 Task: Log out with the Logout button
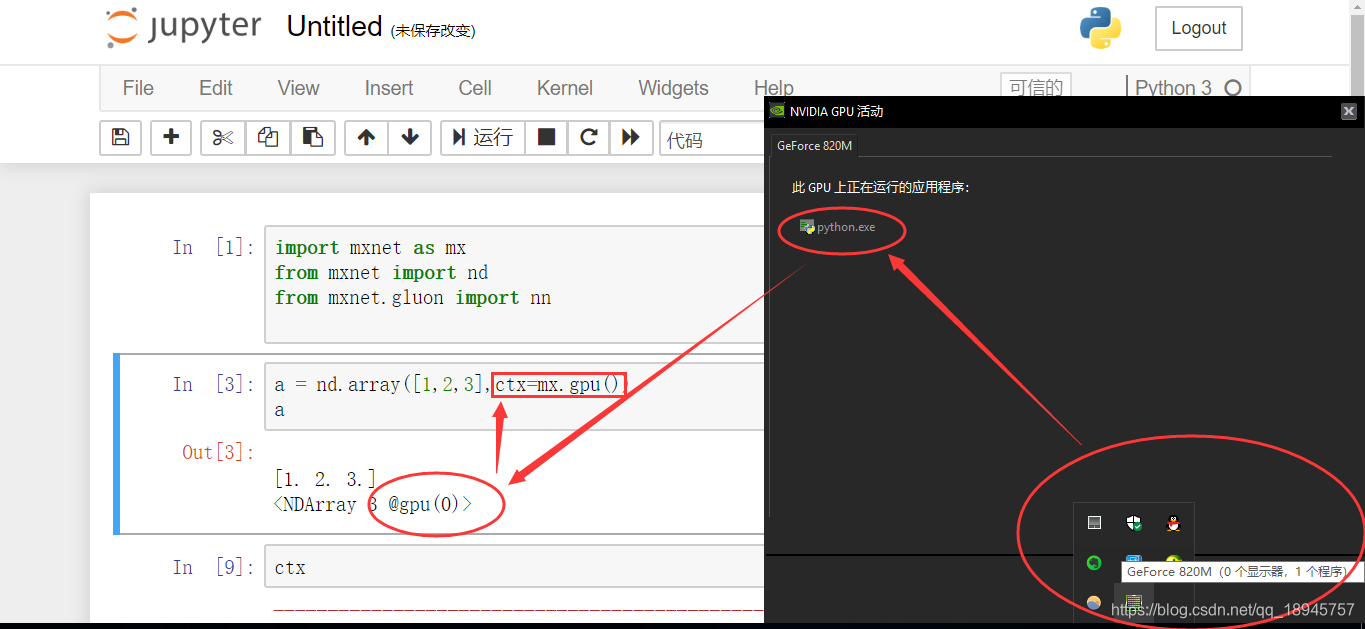tap(1198, 28)
